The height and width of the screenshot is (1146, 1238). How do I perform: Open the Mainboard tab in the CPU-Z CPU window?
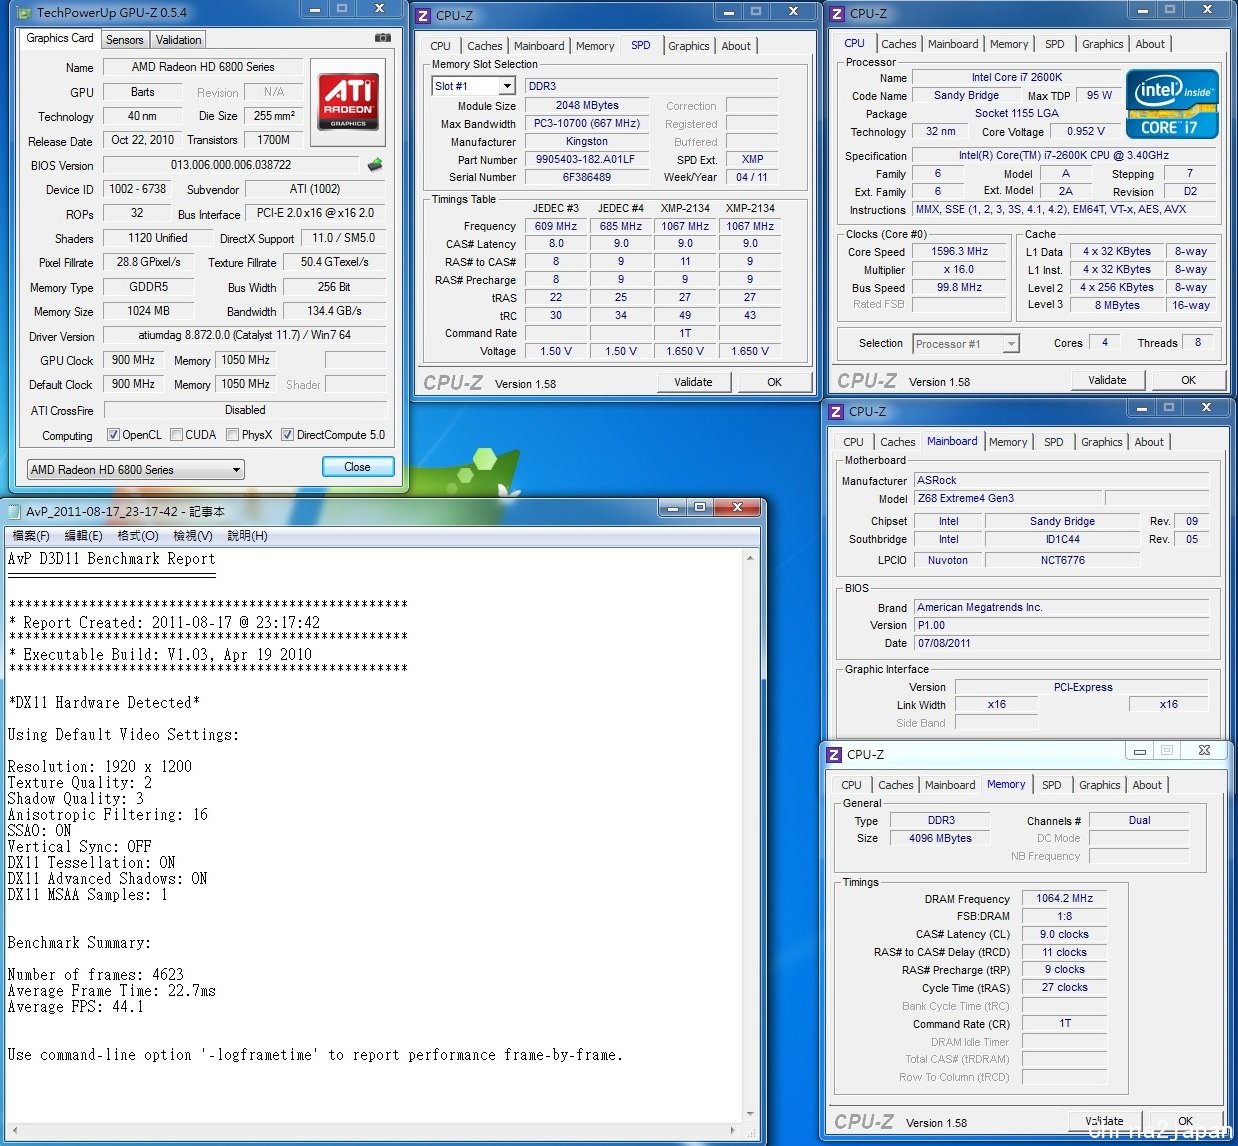click(x=953, y=44)
